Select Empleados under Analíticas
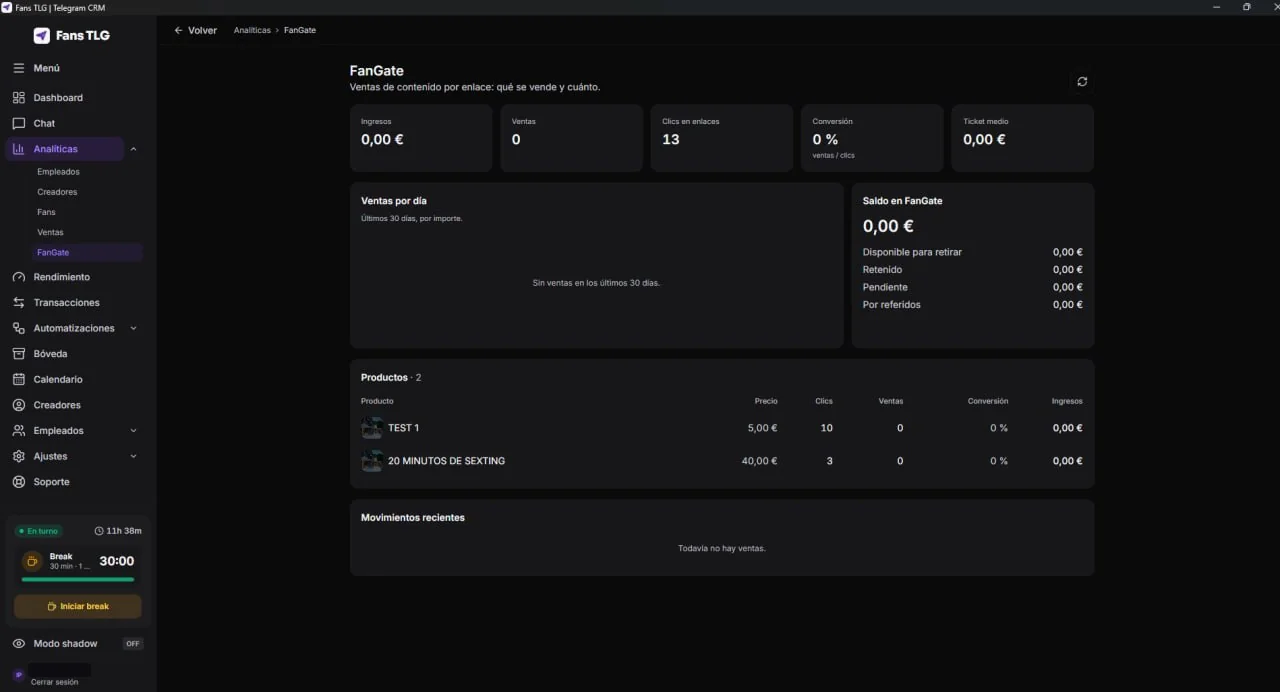Screen dimensions: 1280x692 click(58, 172)
